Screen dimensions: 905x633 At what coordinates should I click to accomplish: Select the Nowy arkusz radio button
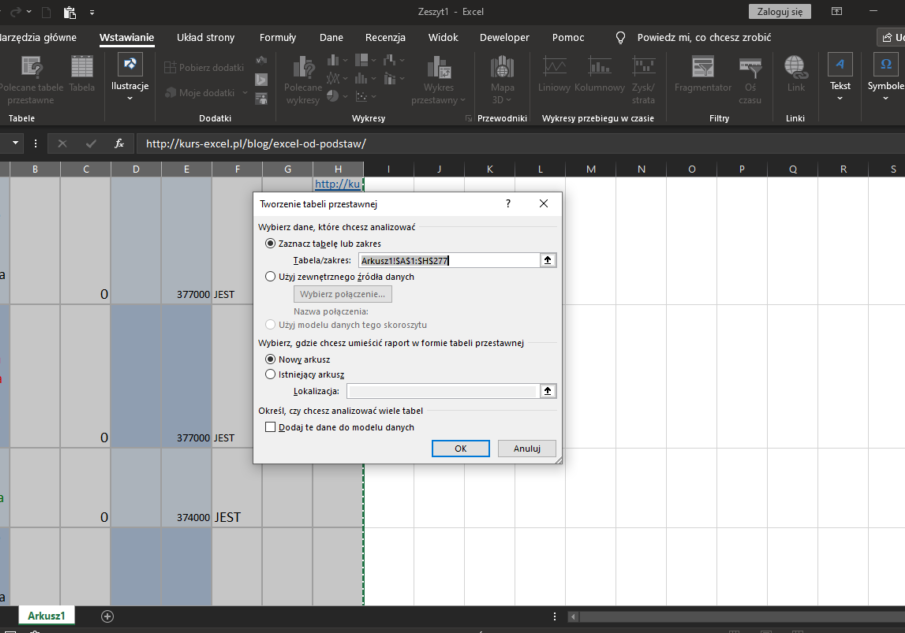(x=269, y=359)
